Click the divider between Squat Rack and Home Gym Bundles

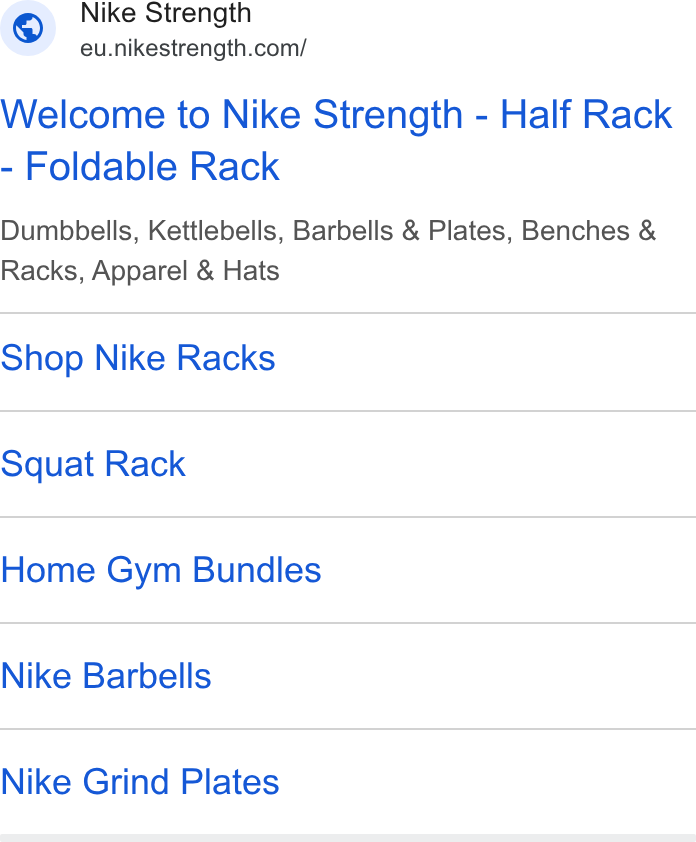click(348, 517)
